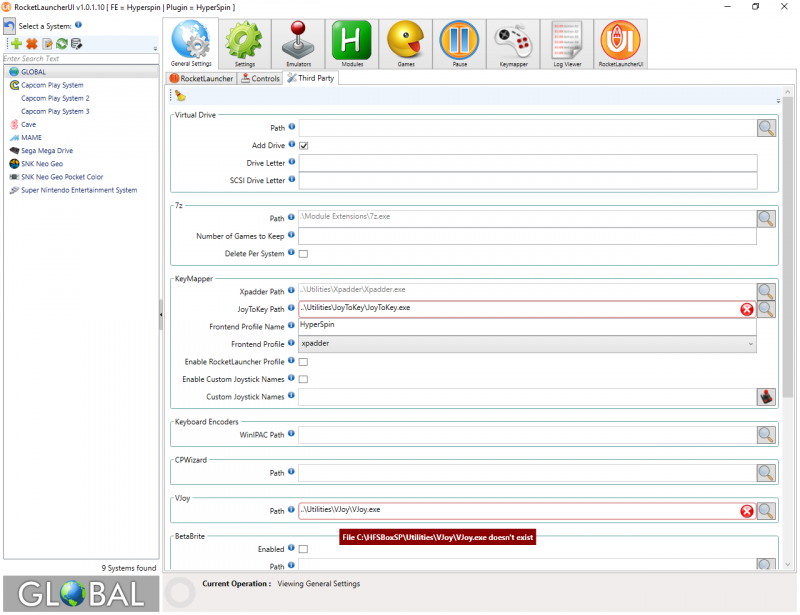Click scrollbar down arrow in settings panel
The image size is (800, 615).
[788, 564]
